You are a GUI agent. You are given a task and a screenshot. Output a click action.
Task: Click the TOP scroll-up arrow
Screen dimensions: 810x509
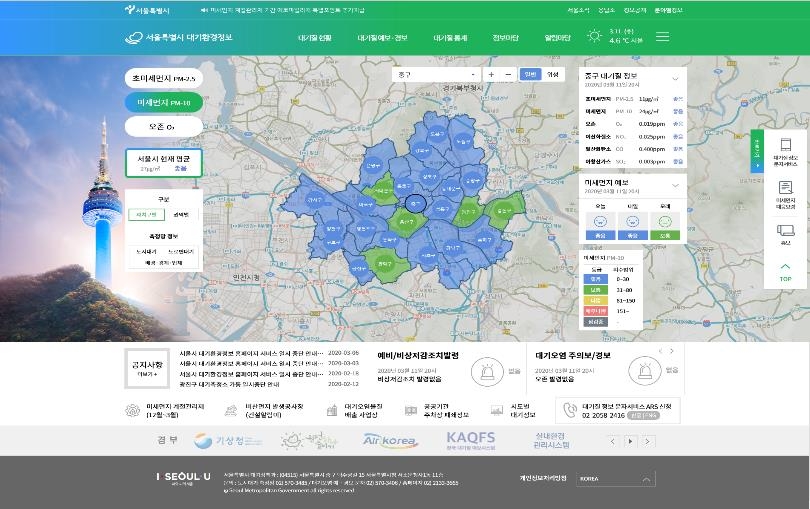pos(785,270)
